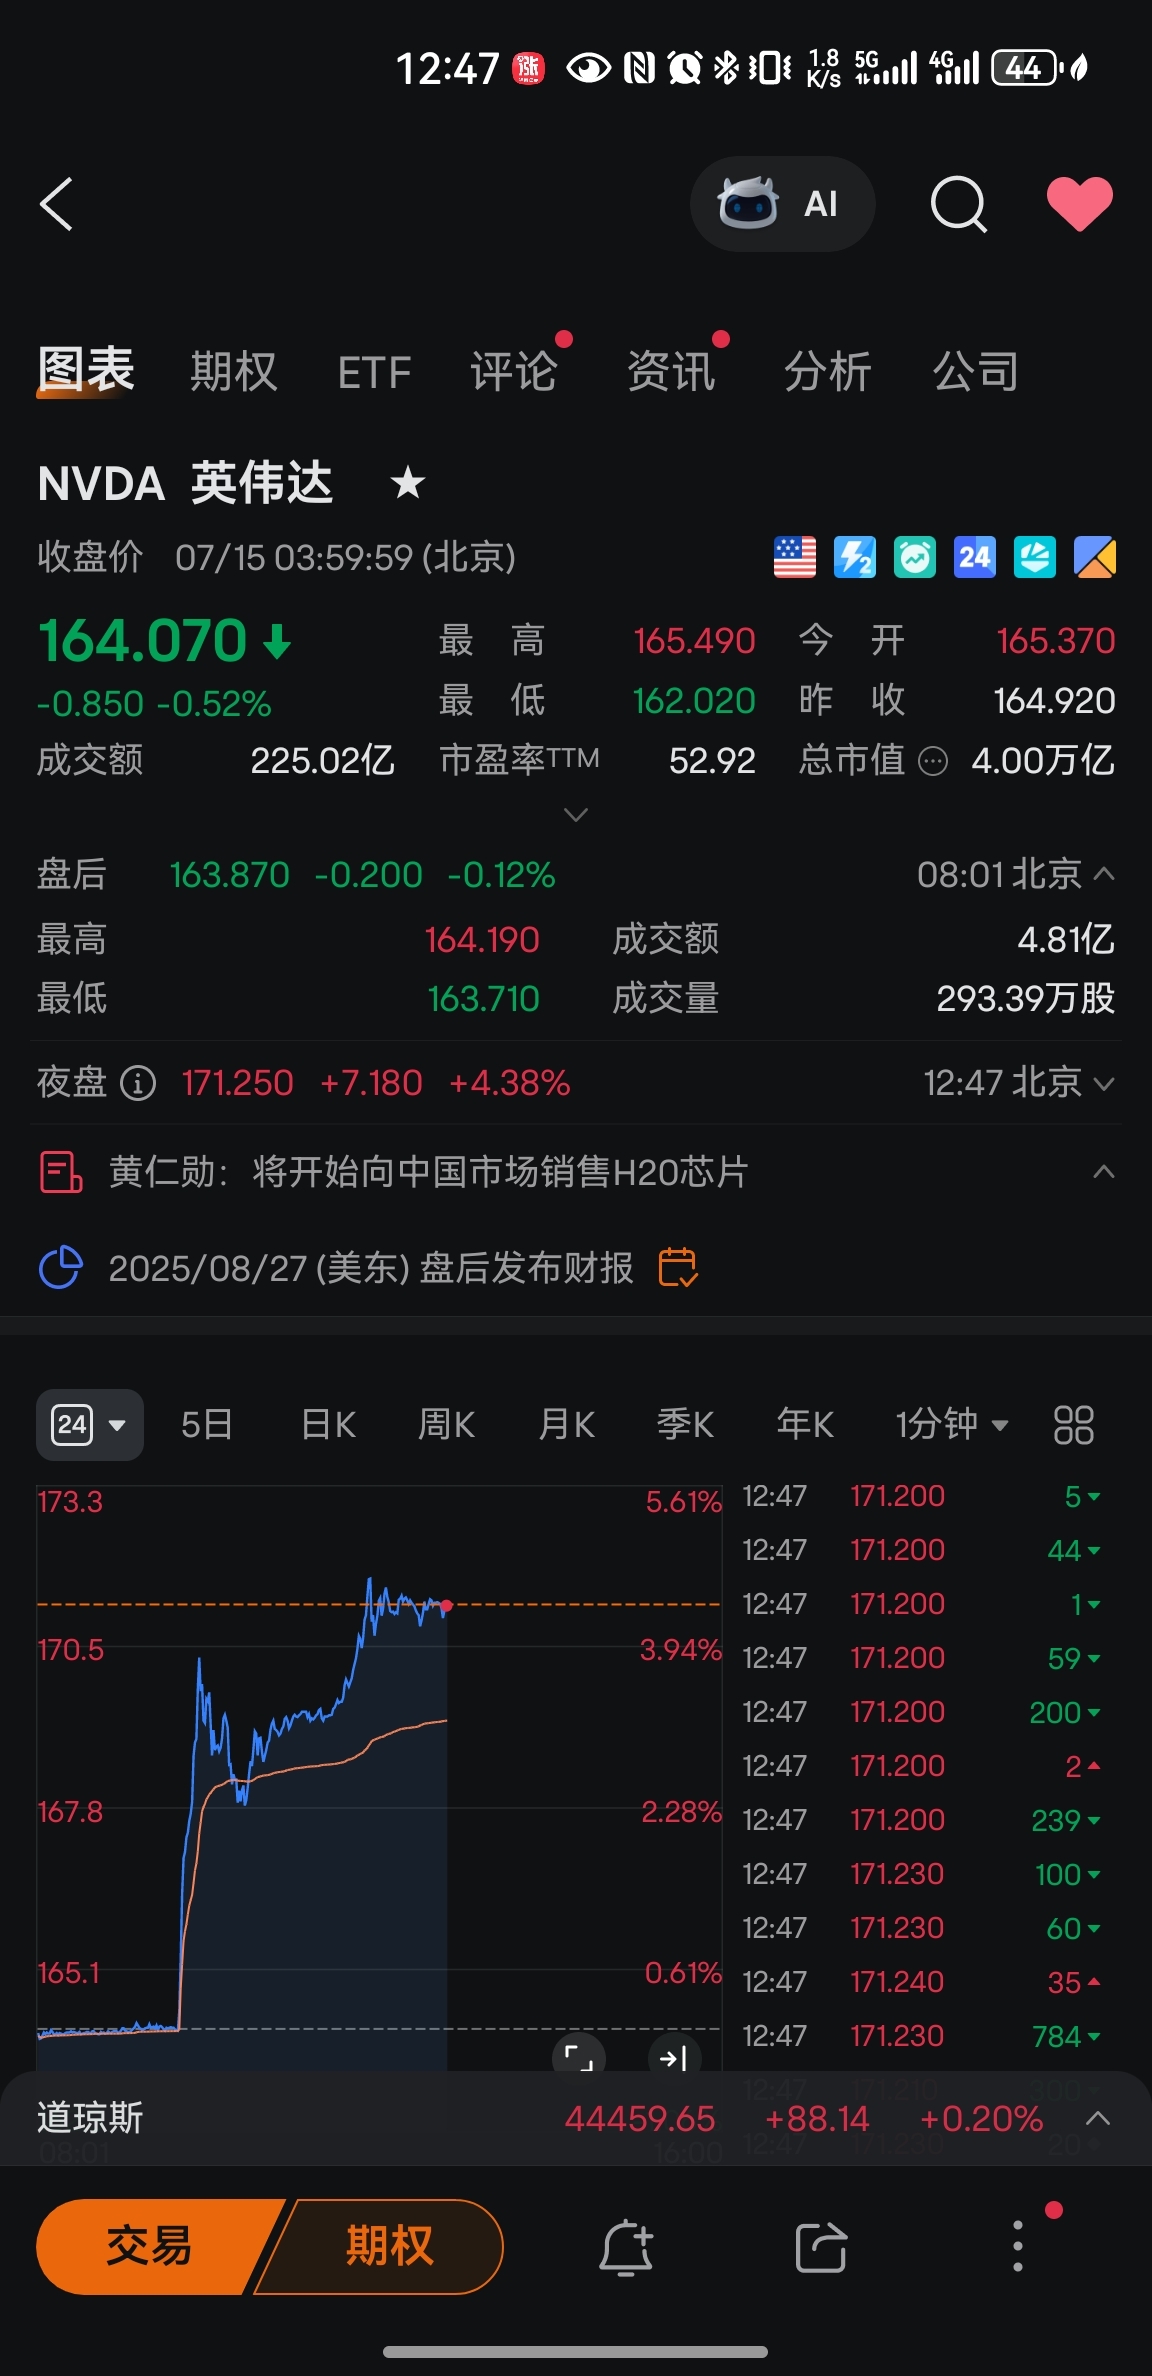This screenshot has height=2376, width=1152.
Task: Open search with the magnifier icon
Action: click(x=958, y=204)
